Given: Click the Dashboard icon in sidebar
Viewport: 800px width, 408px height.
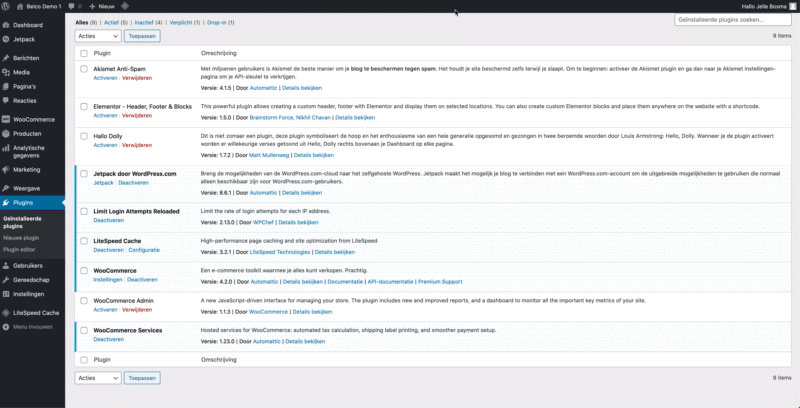Looking at the screenshot, I should pyautogui.click(x=6, y=25).
